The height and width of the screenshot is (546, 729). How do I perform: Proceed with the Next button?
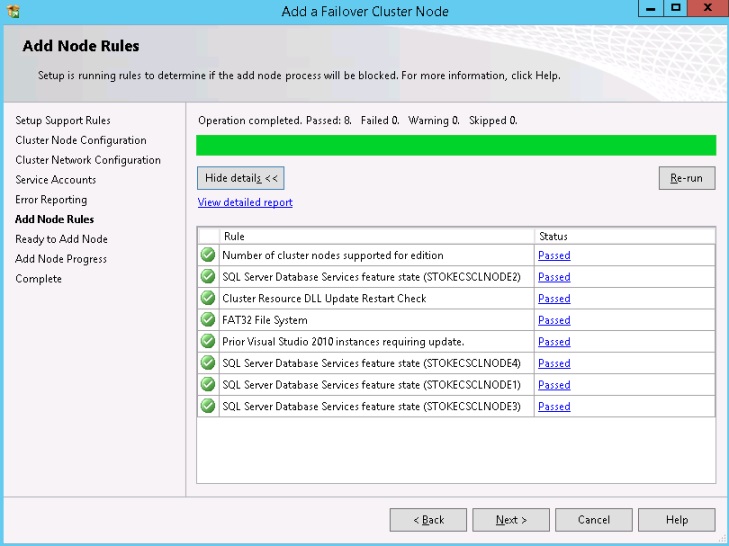point(511,519)
